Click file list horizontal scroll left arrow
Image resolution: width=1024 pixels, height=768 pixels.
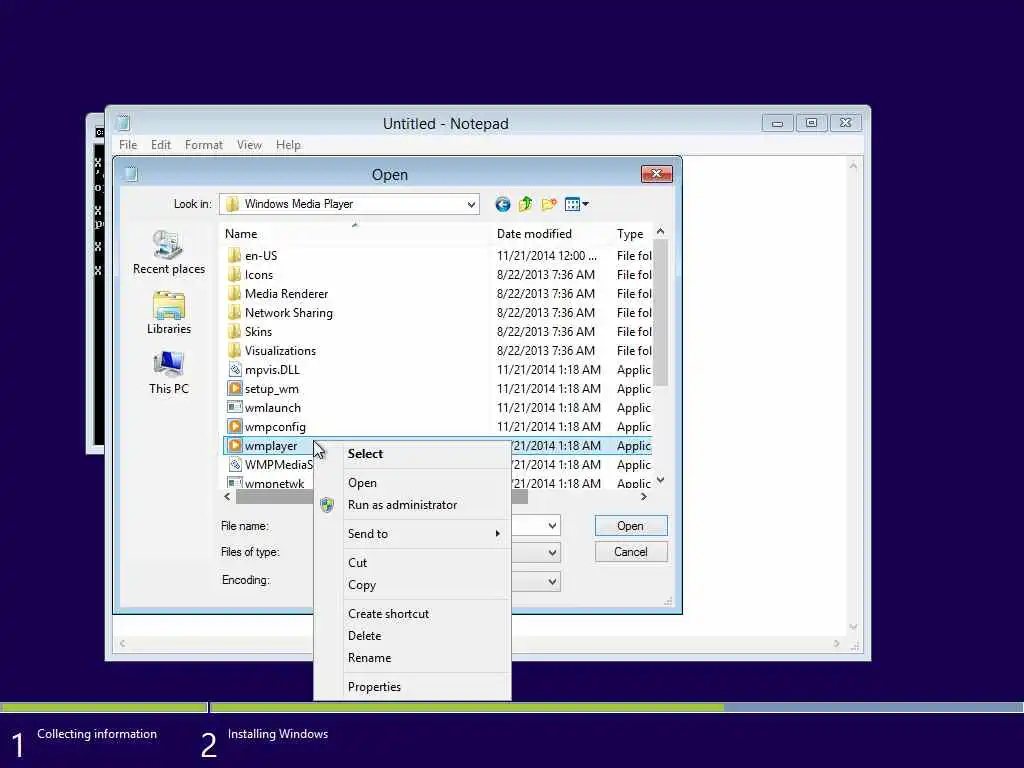[x=227, y=497]
